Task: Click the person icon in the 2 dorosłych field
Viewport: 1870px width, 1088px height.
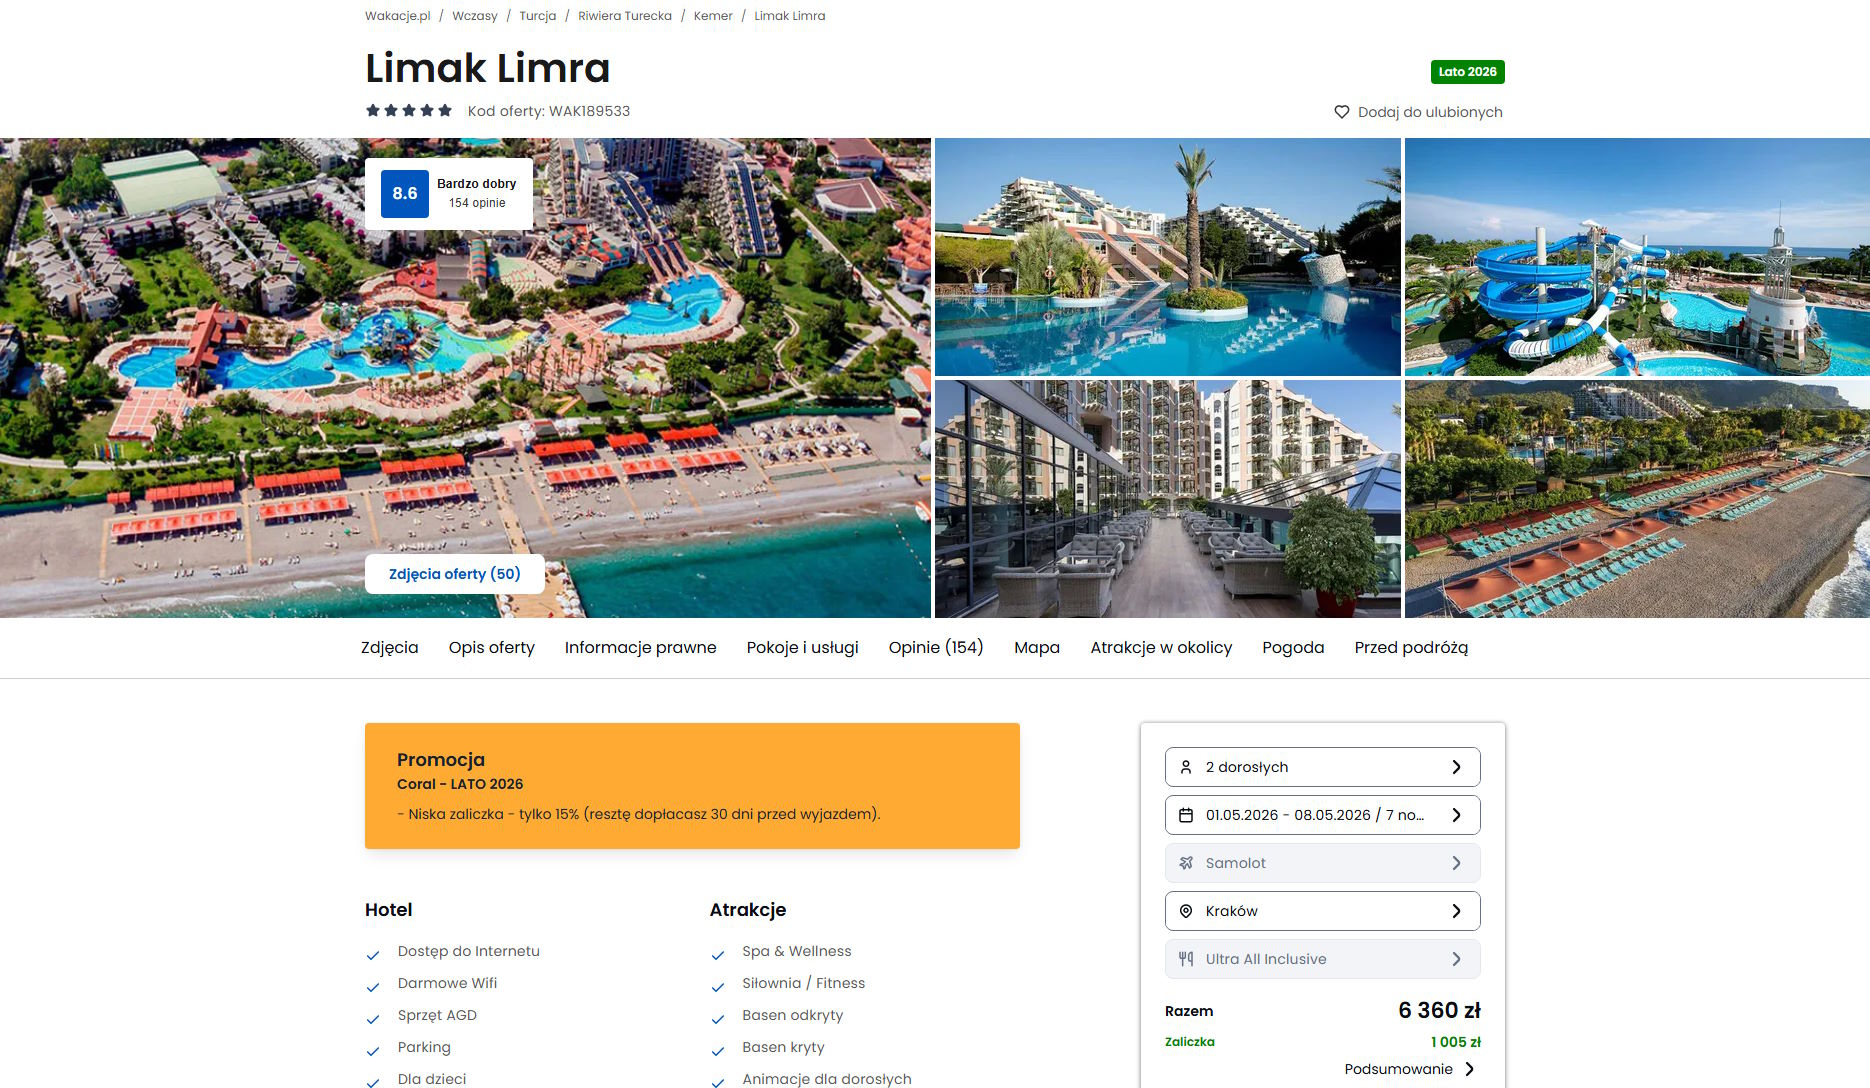Action: coord(1186,767)
